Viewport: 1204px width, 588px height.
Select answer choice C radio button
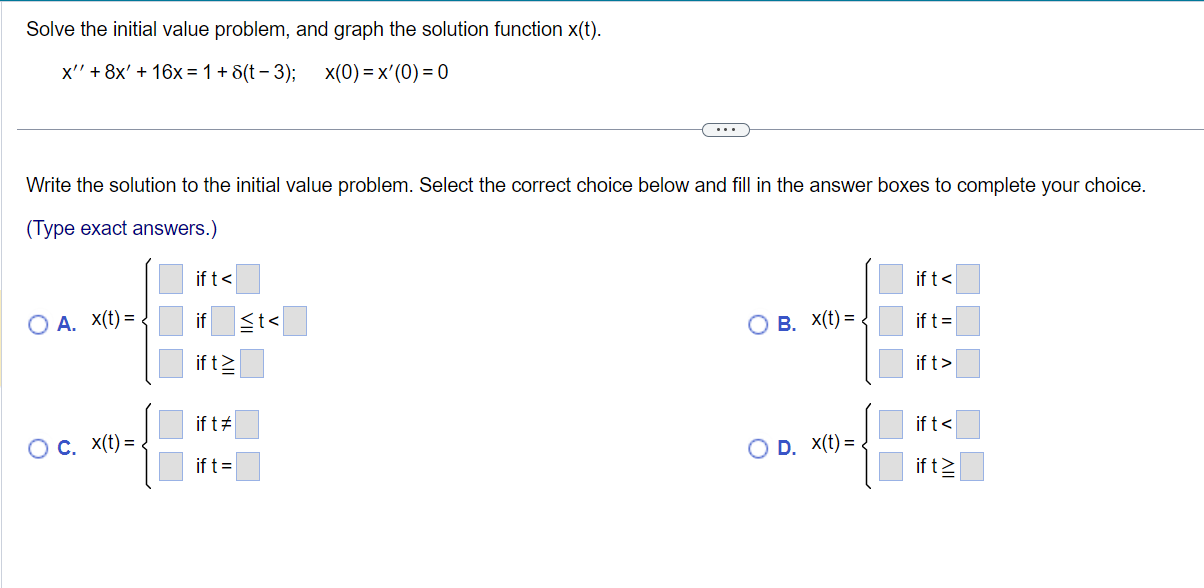coord(38,447)
